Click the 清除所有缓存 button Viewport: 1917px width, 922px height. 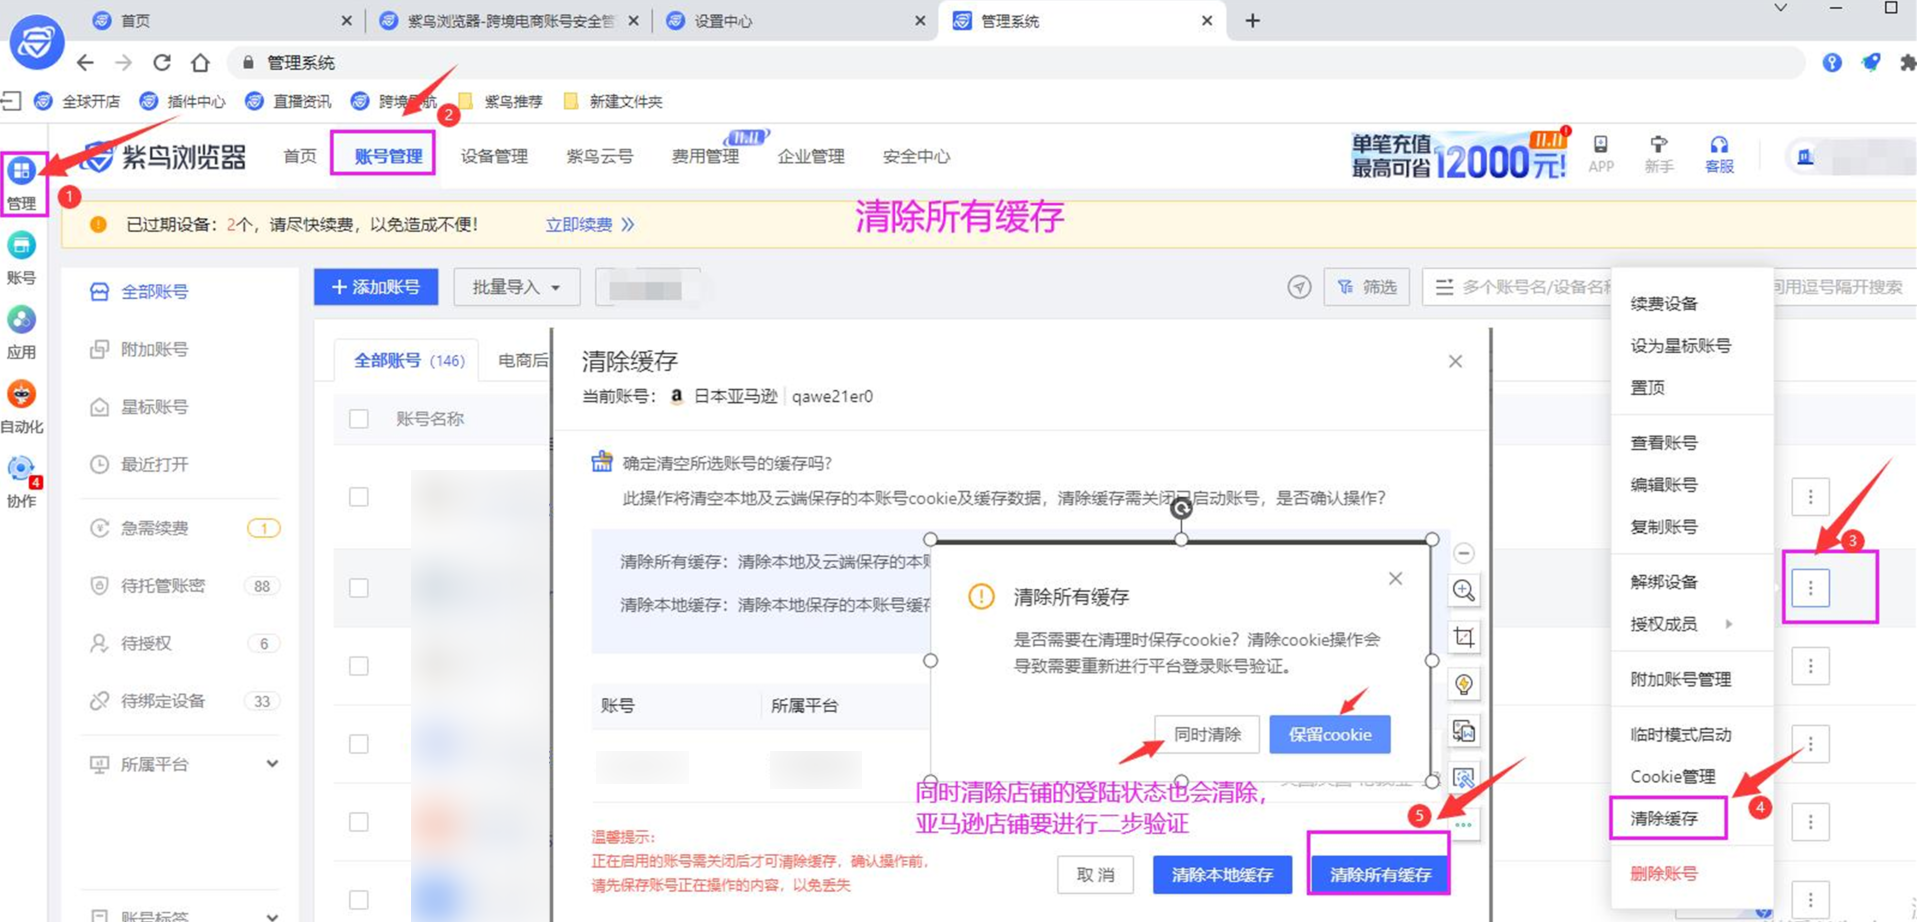coord(1380,875)
